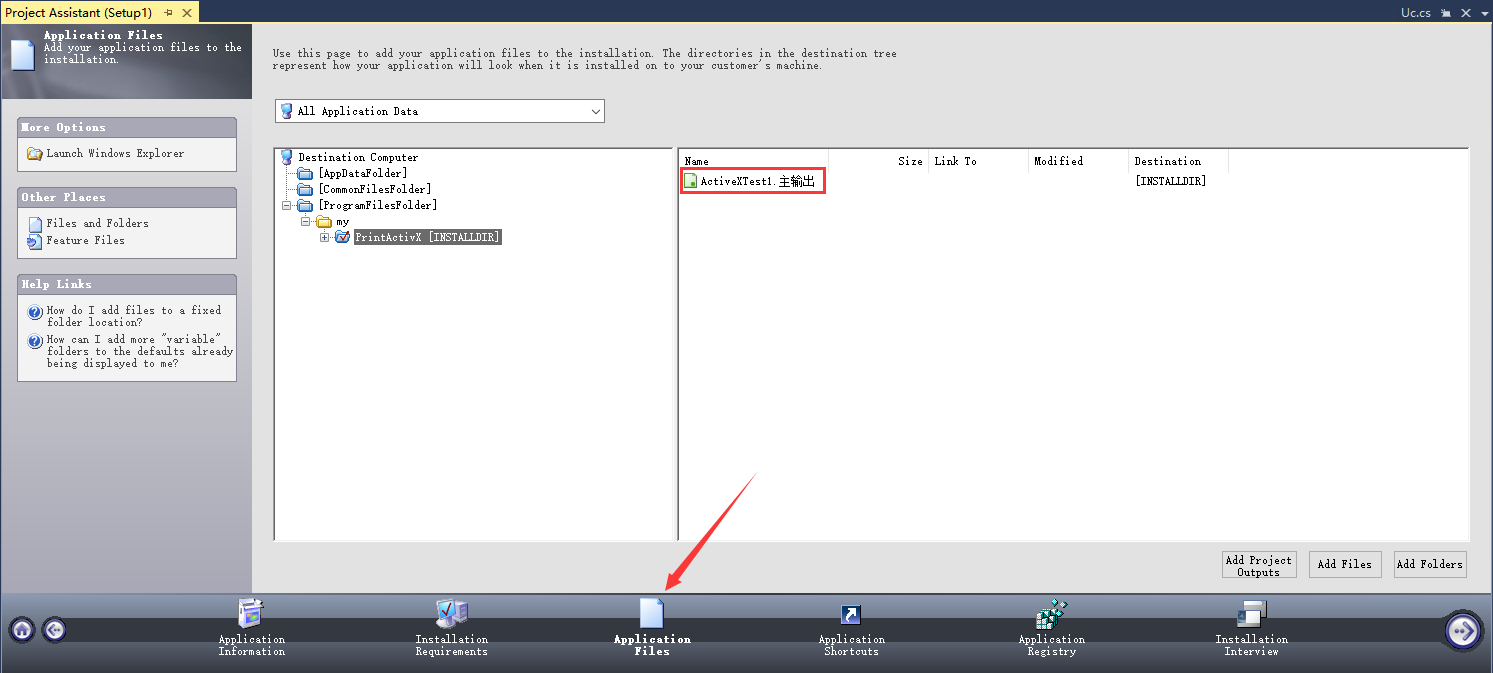Screen dimensions: 1493x673
Task: Click the [AppDataFolder] folder icon
Action: tap(305, 174)
